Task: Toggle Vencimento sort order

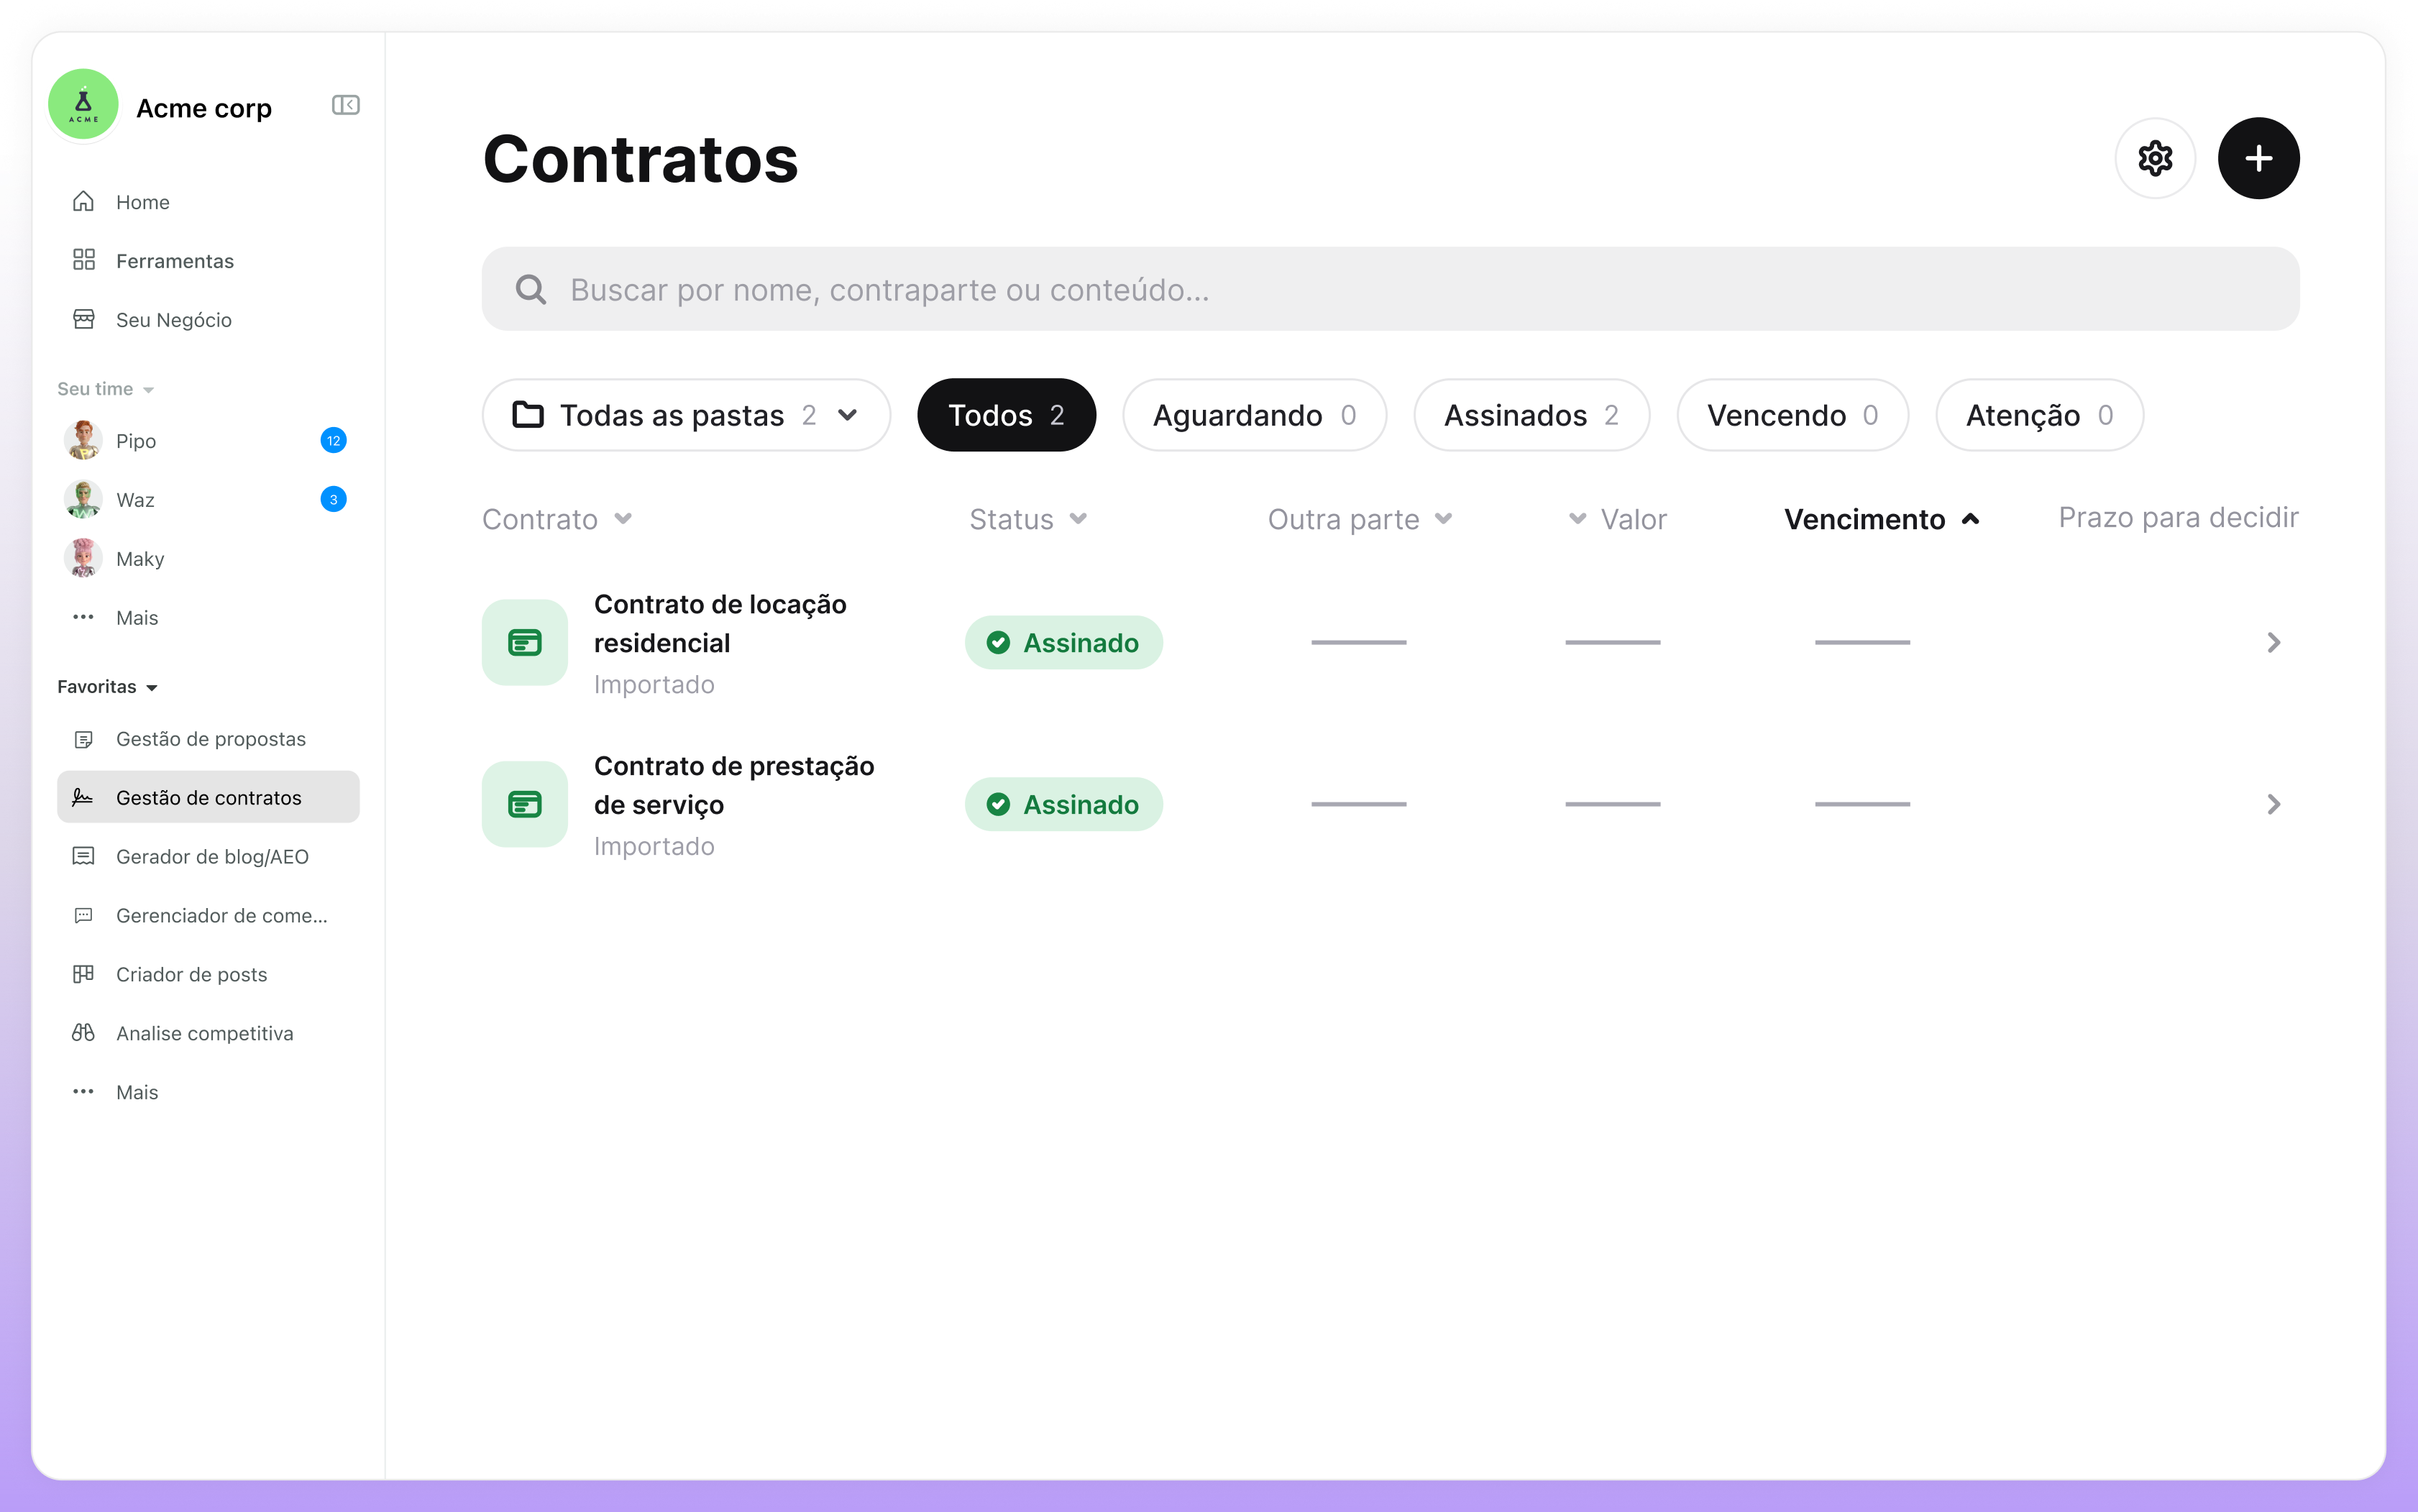Action: 1881,519
